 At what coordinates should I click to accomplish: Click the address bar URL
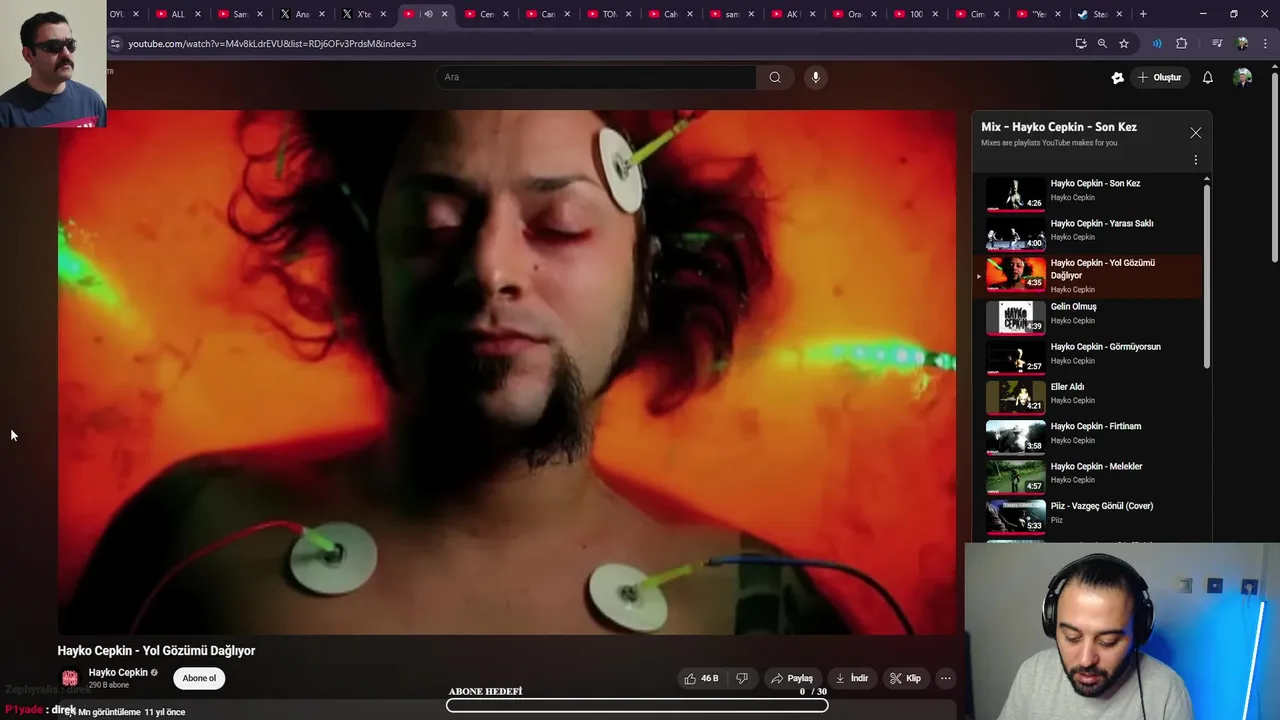272,44
